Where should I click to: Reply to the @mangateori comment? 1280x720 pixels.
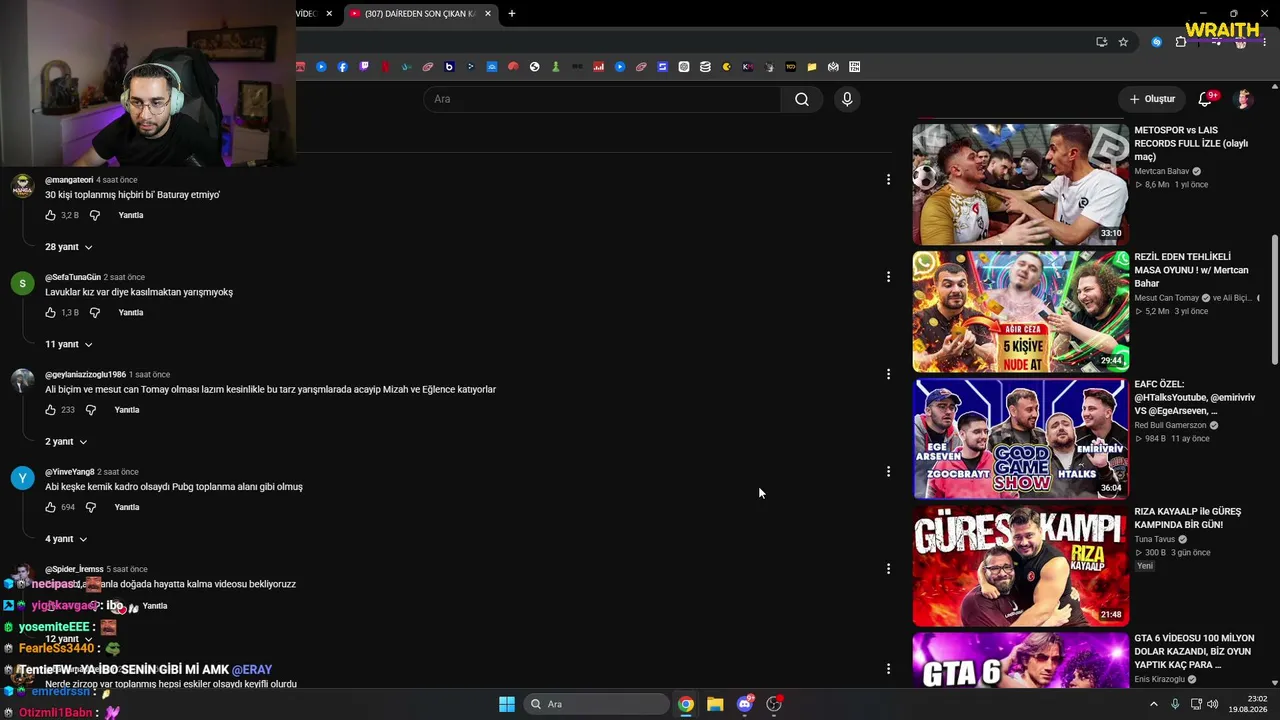click(131, 215)
